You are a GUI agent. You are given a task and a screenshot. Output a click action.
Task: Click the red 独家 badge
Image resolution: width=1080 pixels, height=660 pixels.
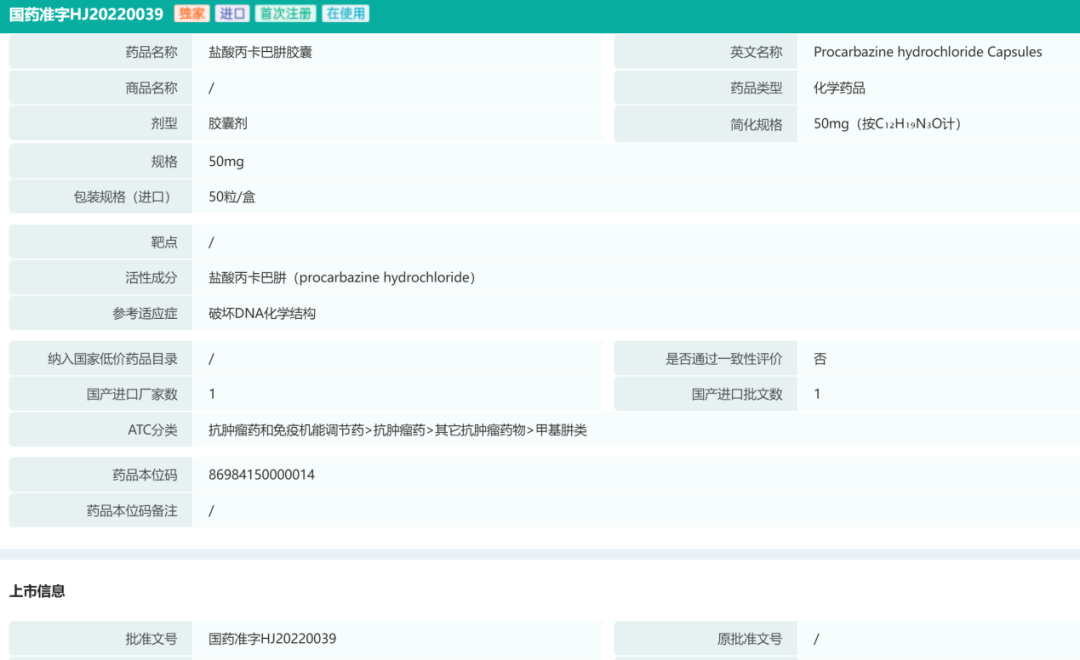(191, 14)
